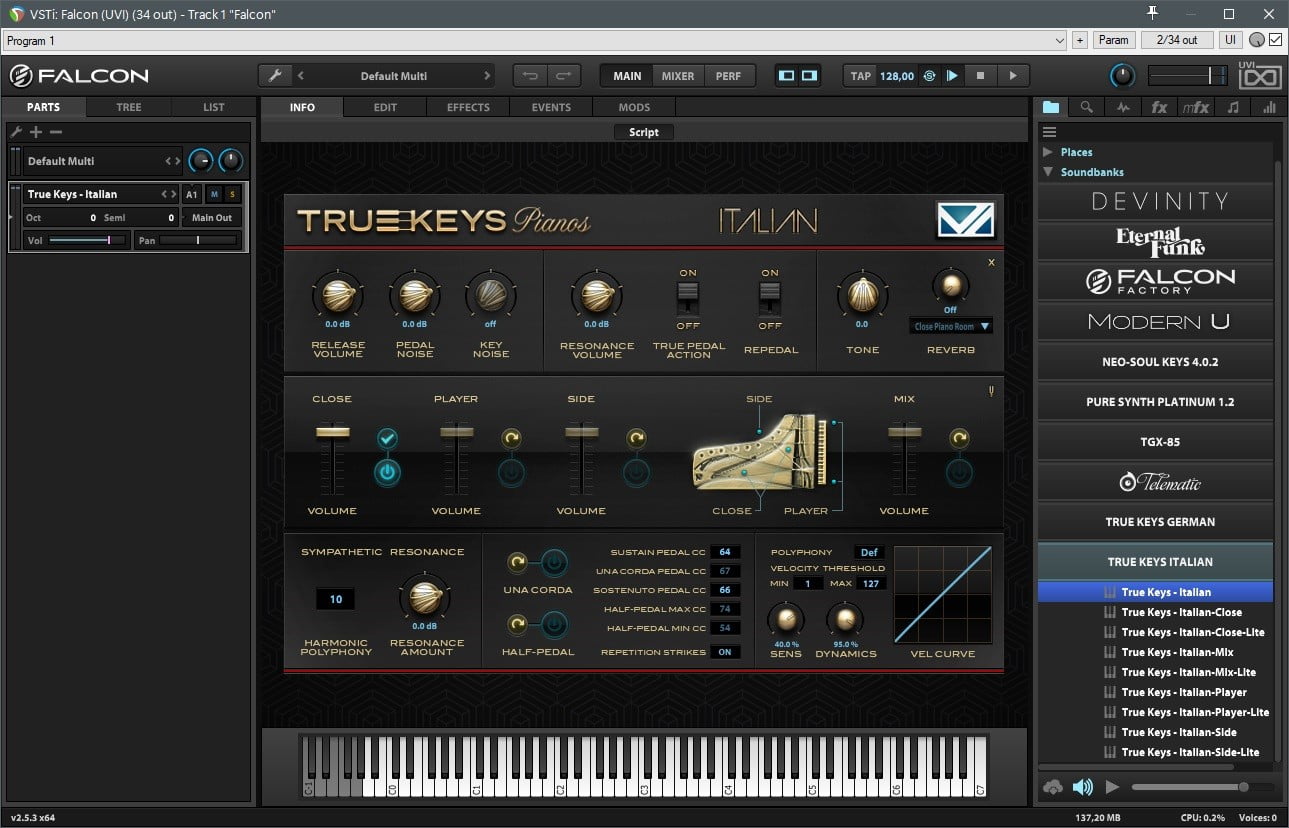Go to previous multi with left chevron
Image resolution: width=1289 pixels, height=828 pixels.
tap(301, 76)
